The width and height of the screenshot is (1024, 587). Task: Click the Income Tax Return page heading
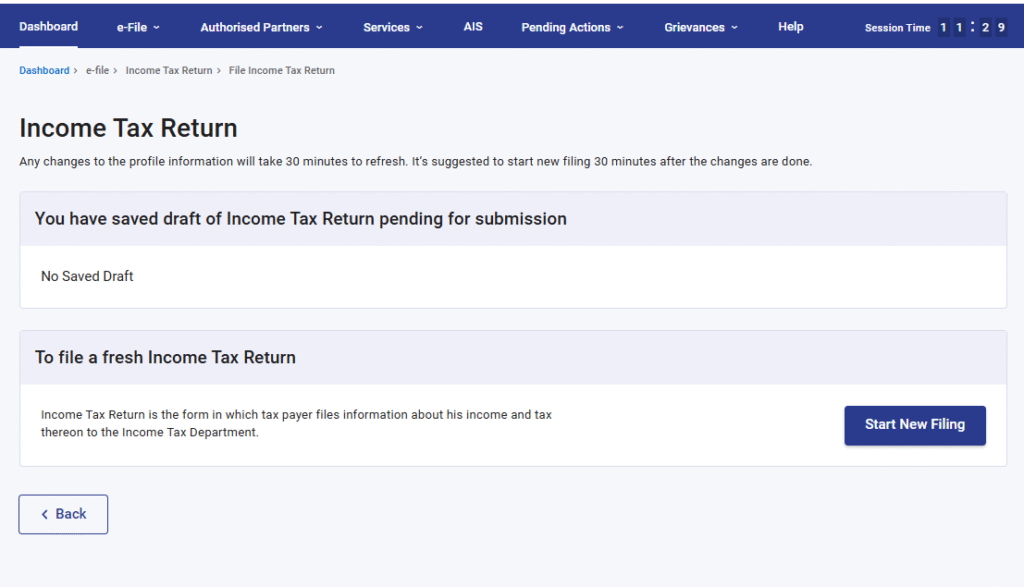point(128,128)
